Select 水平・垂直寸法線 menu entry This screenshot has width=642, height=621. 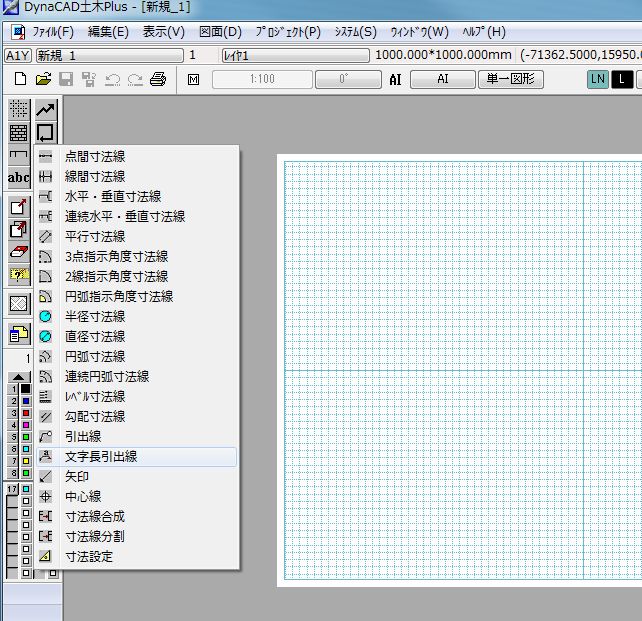pyautogui.click(x=137, y=196)
